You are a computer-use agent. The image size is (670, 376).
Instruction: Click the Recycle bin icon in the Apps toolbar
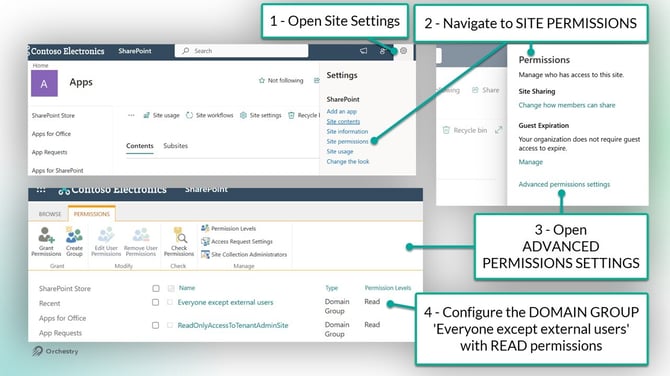point(291,115)
